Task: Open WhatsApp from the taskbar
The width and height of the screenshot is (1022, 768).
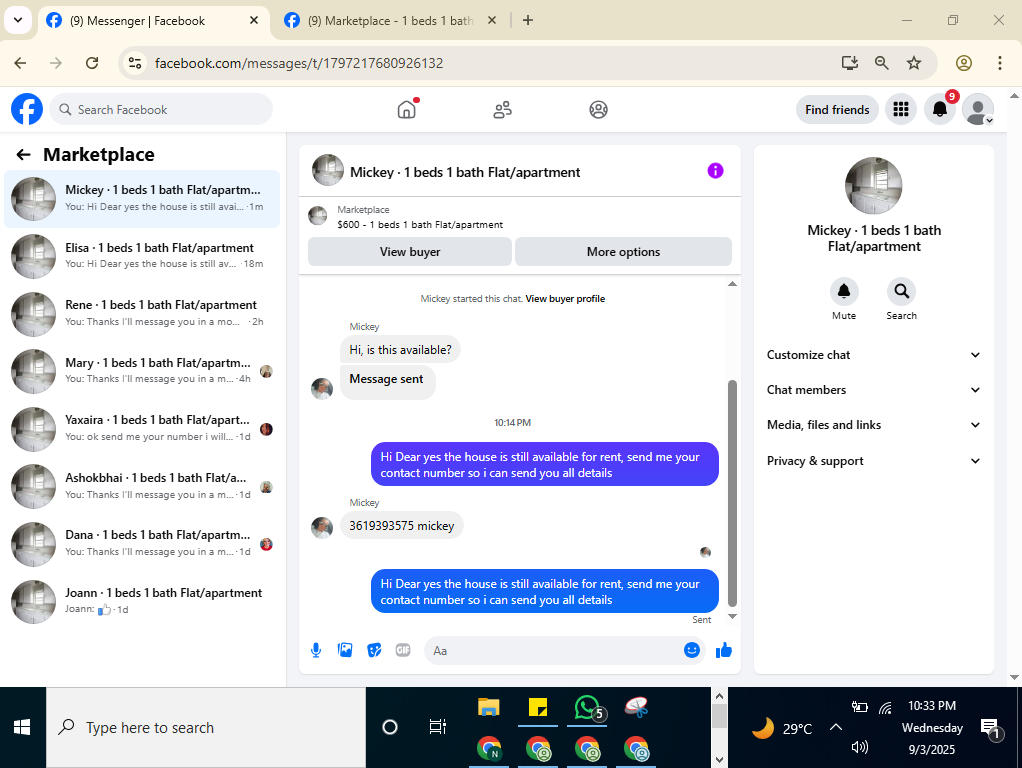Action: (x=588, y=709)
